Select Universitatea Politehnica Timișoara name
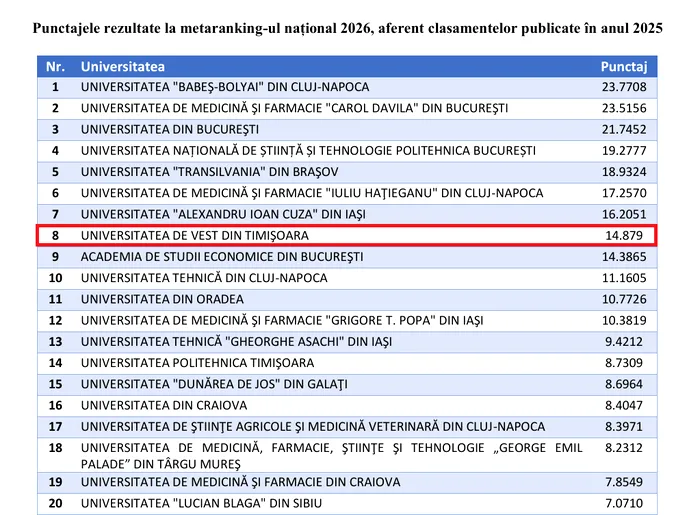This screenshot has height=515, width=700. click(x=197, y=363)
